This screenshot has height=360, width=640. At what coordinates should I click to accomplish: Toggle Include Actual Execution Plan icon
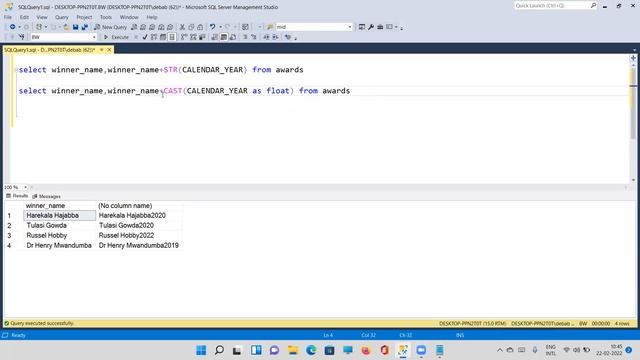tap(184, 37)
